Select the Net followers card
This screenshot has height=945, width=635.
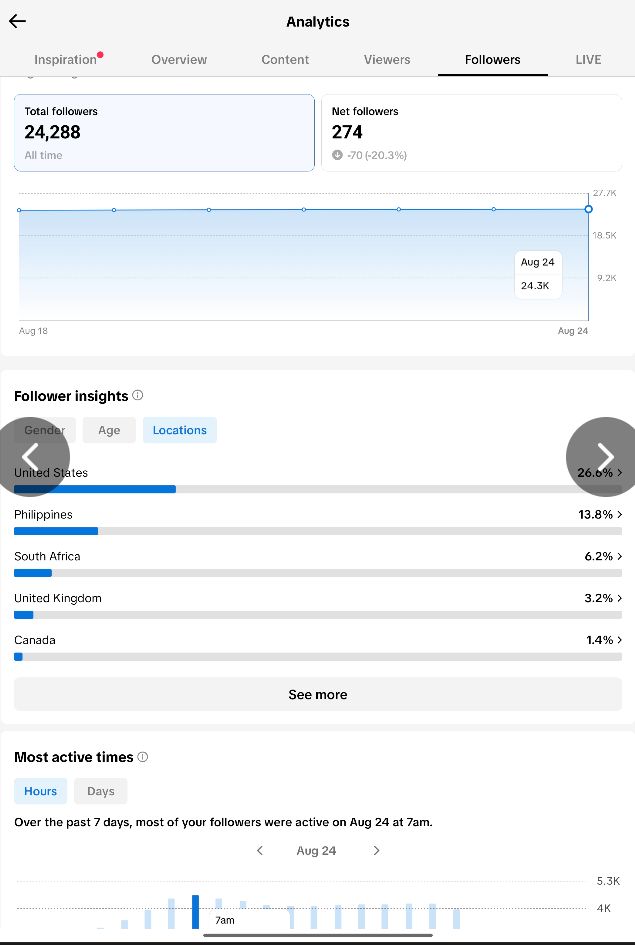point(471,133)
